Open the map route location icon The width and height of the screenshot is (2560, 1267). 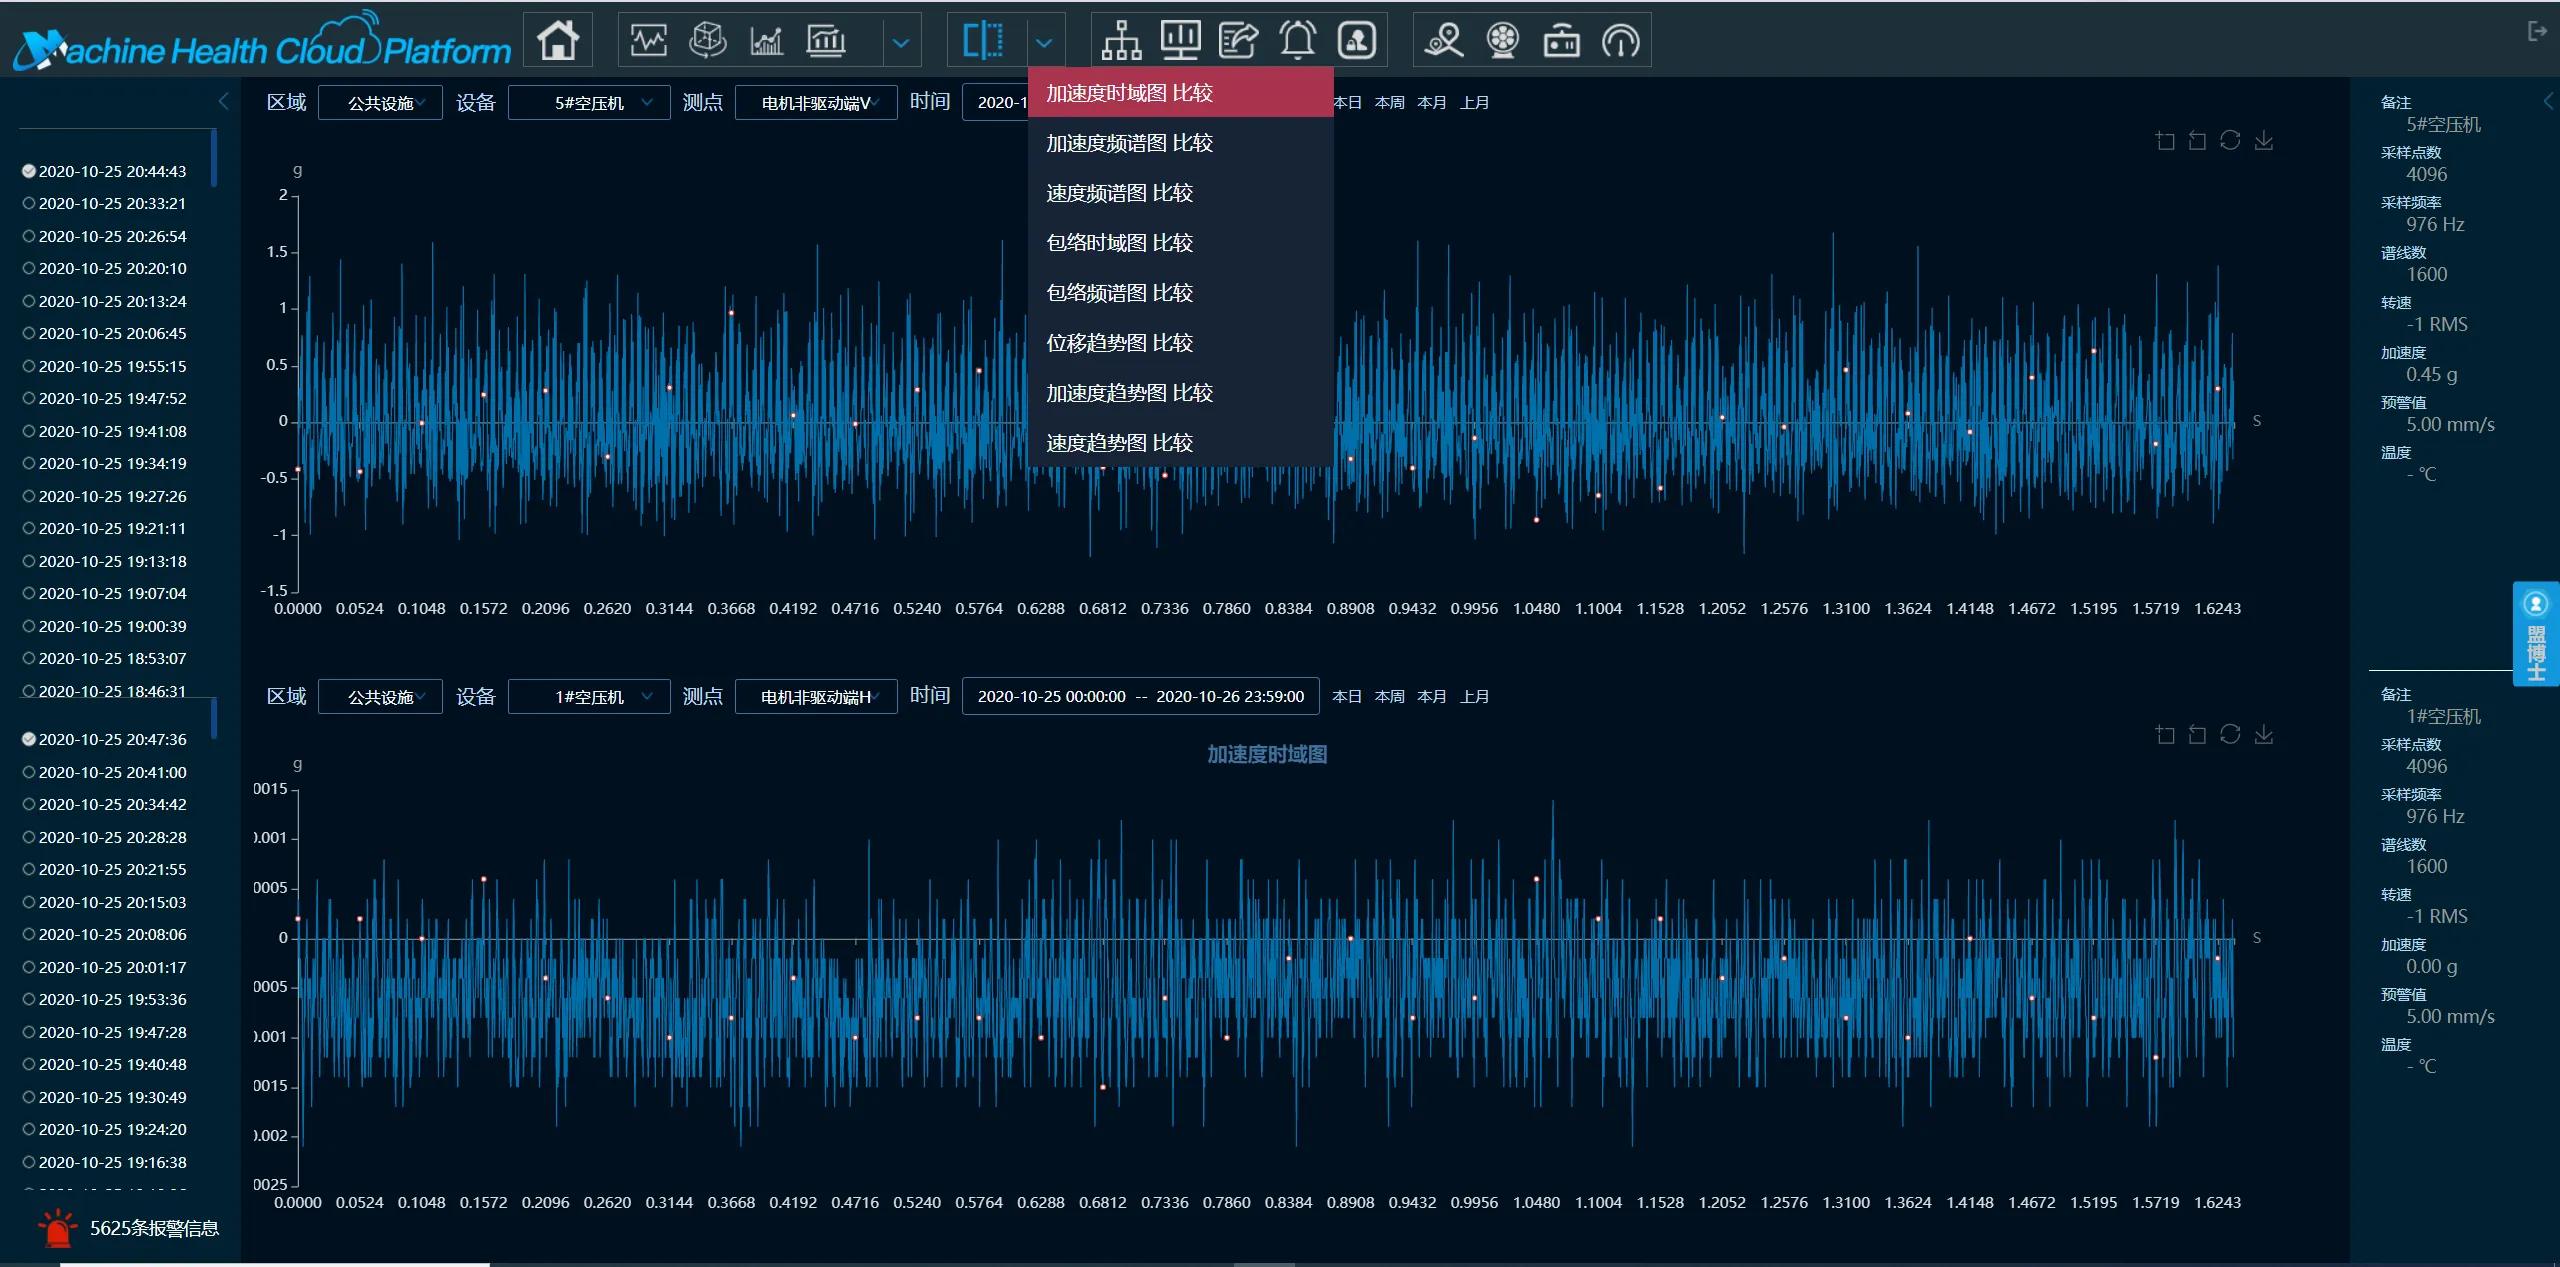(x=1444, y=41)
